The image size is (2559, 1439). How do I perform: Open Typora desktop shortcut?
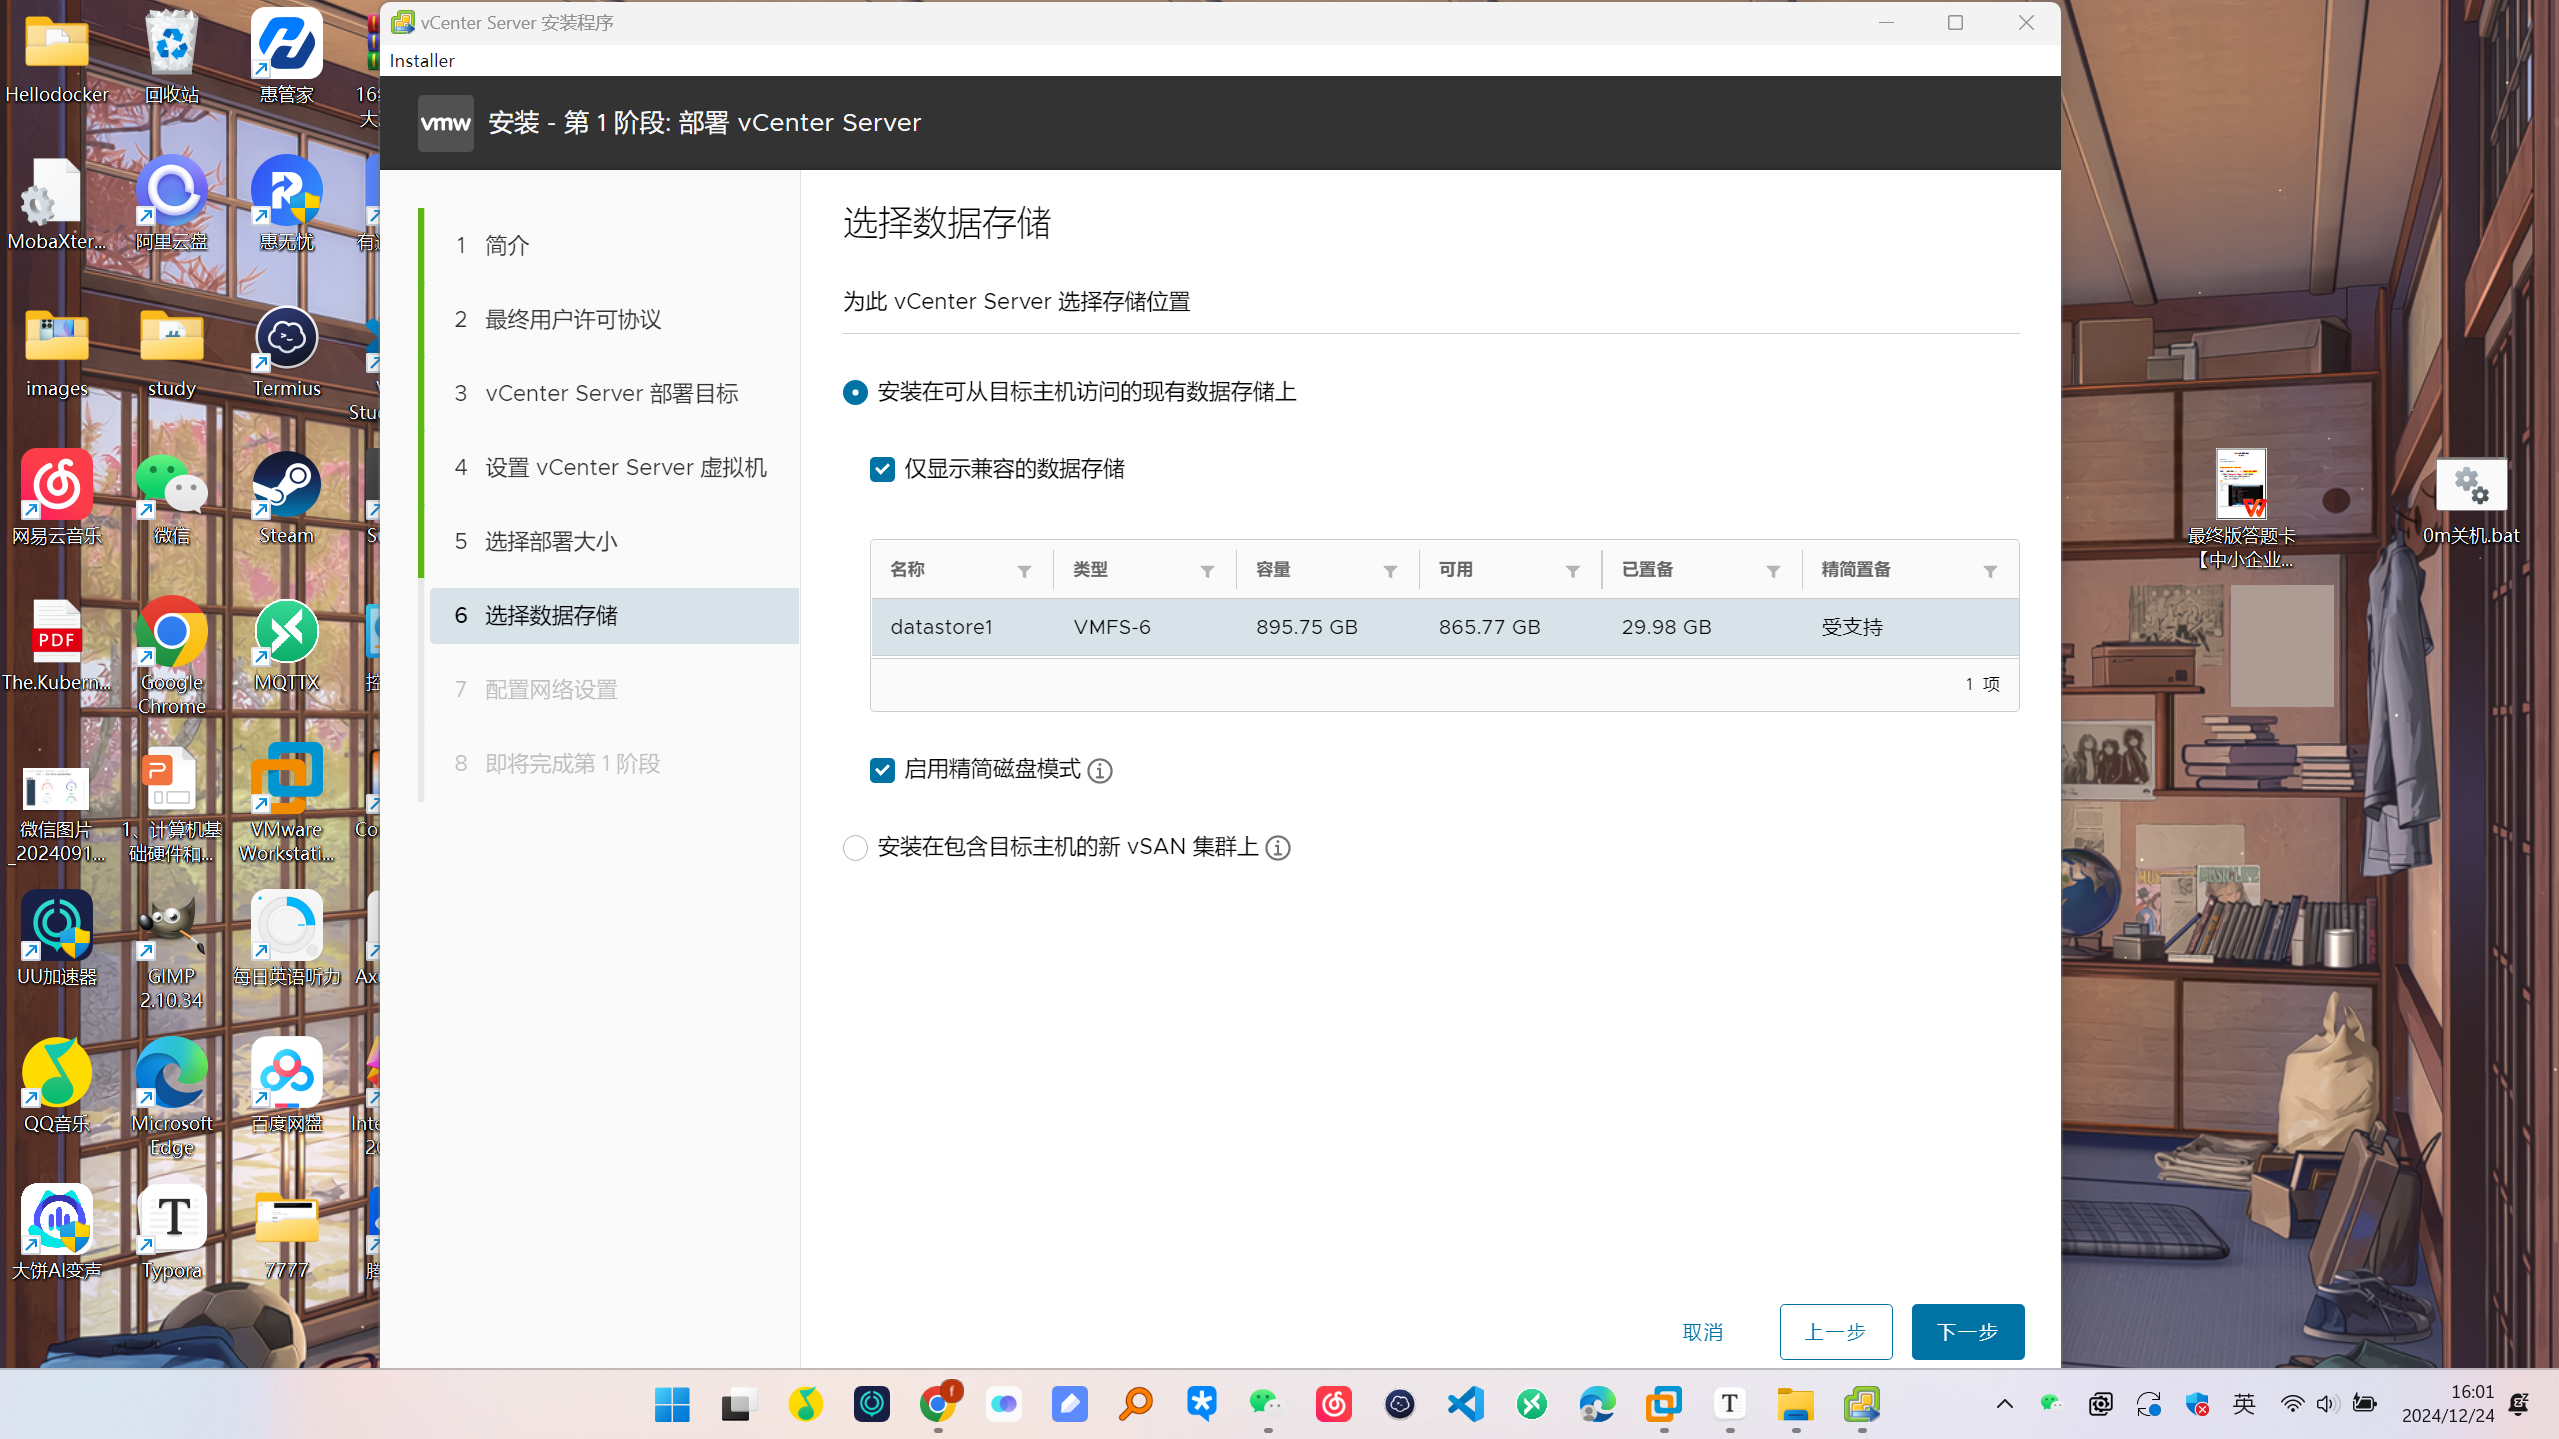(x=172, y=1234)
